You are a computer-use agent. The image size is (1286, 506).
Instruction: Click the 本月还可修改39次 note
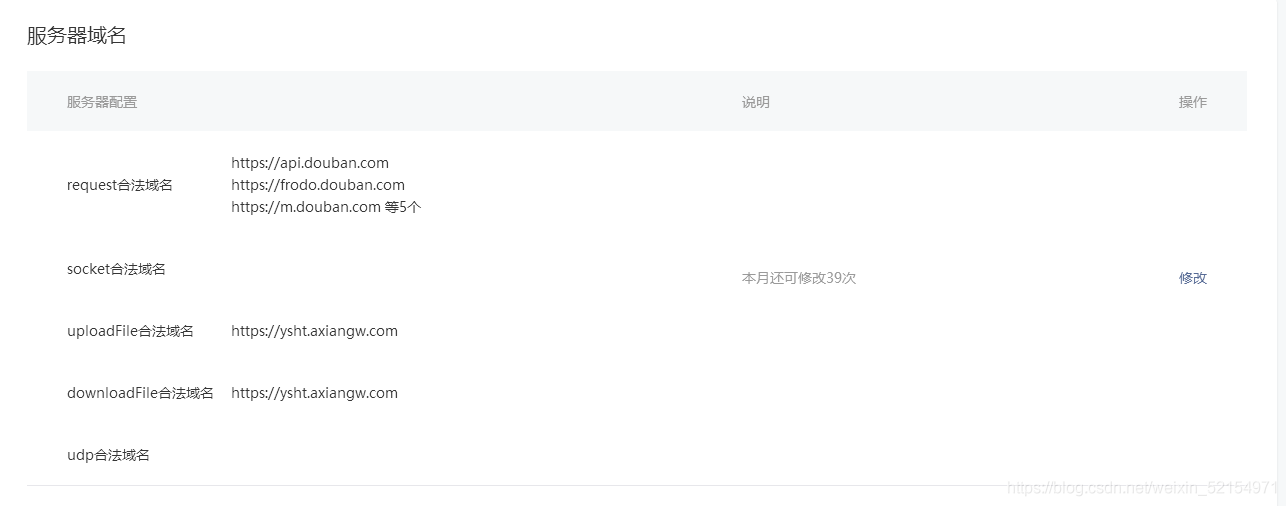(x=798, y=278)
